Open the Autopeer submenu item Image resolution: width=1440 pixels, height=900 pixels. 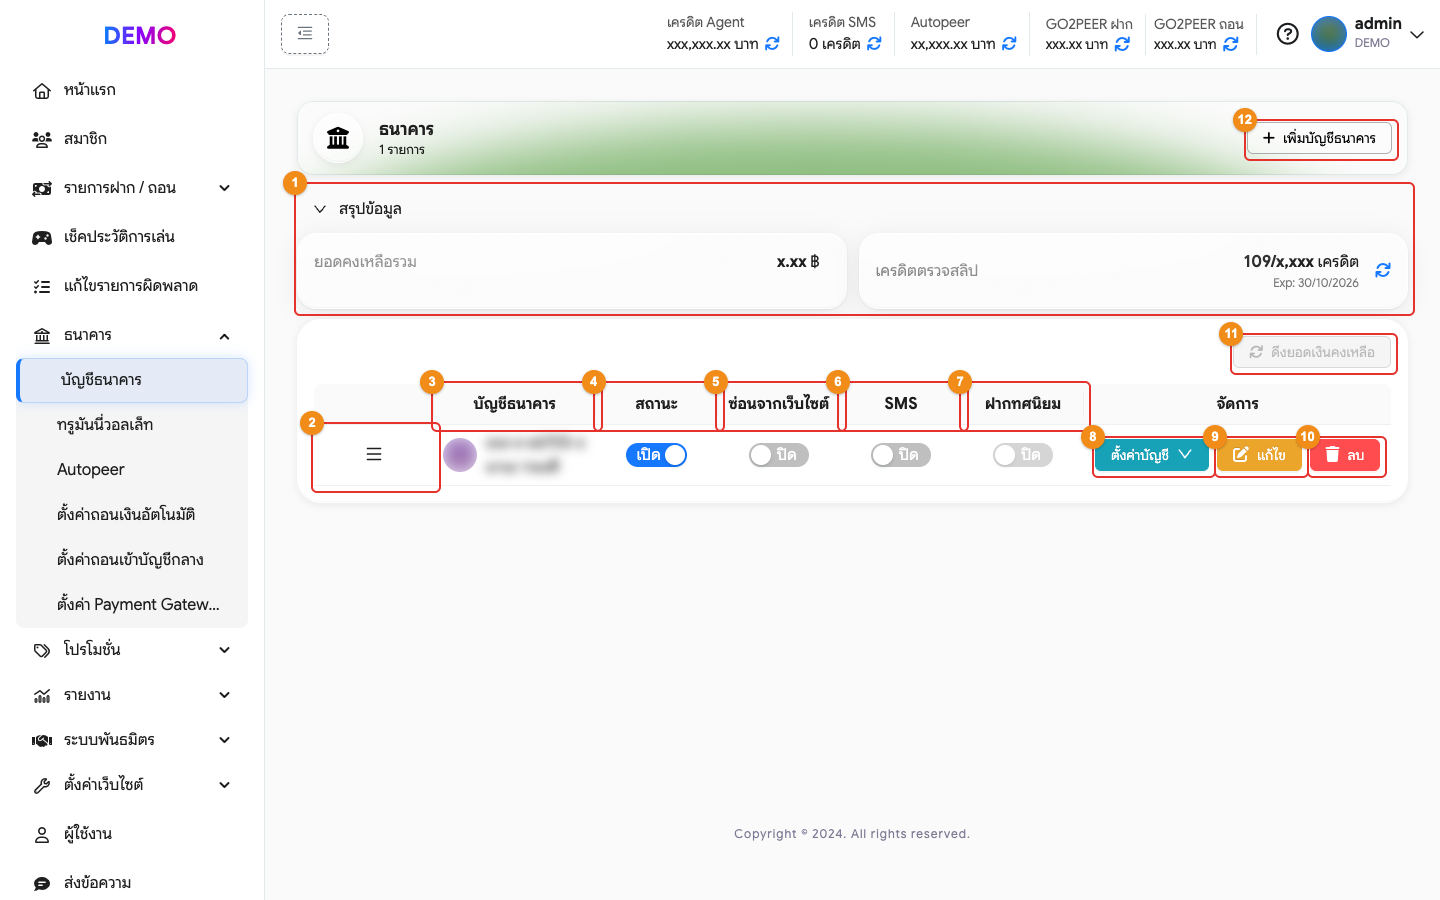coord(132,470)
